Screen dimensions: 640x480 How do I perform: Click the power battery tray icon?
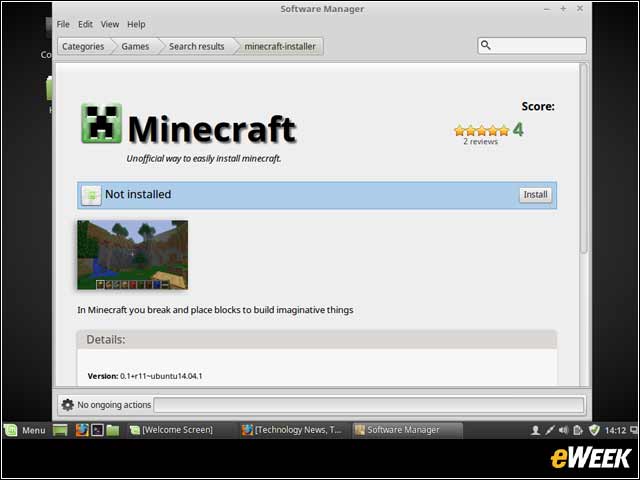[578, 430]
